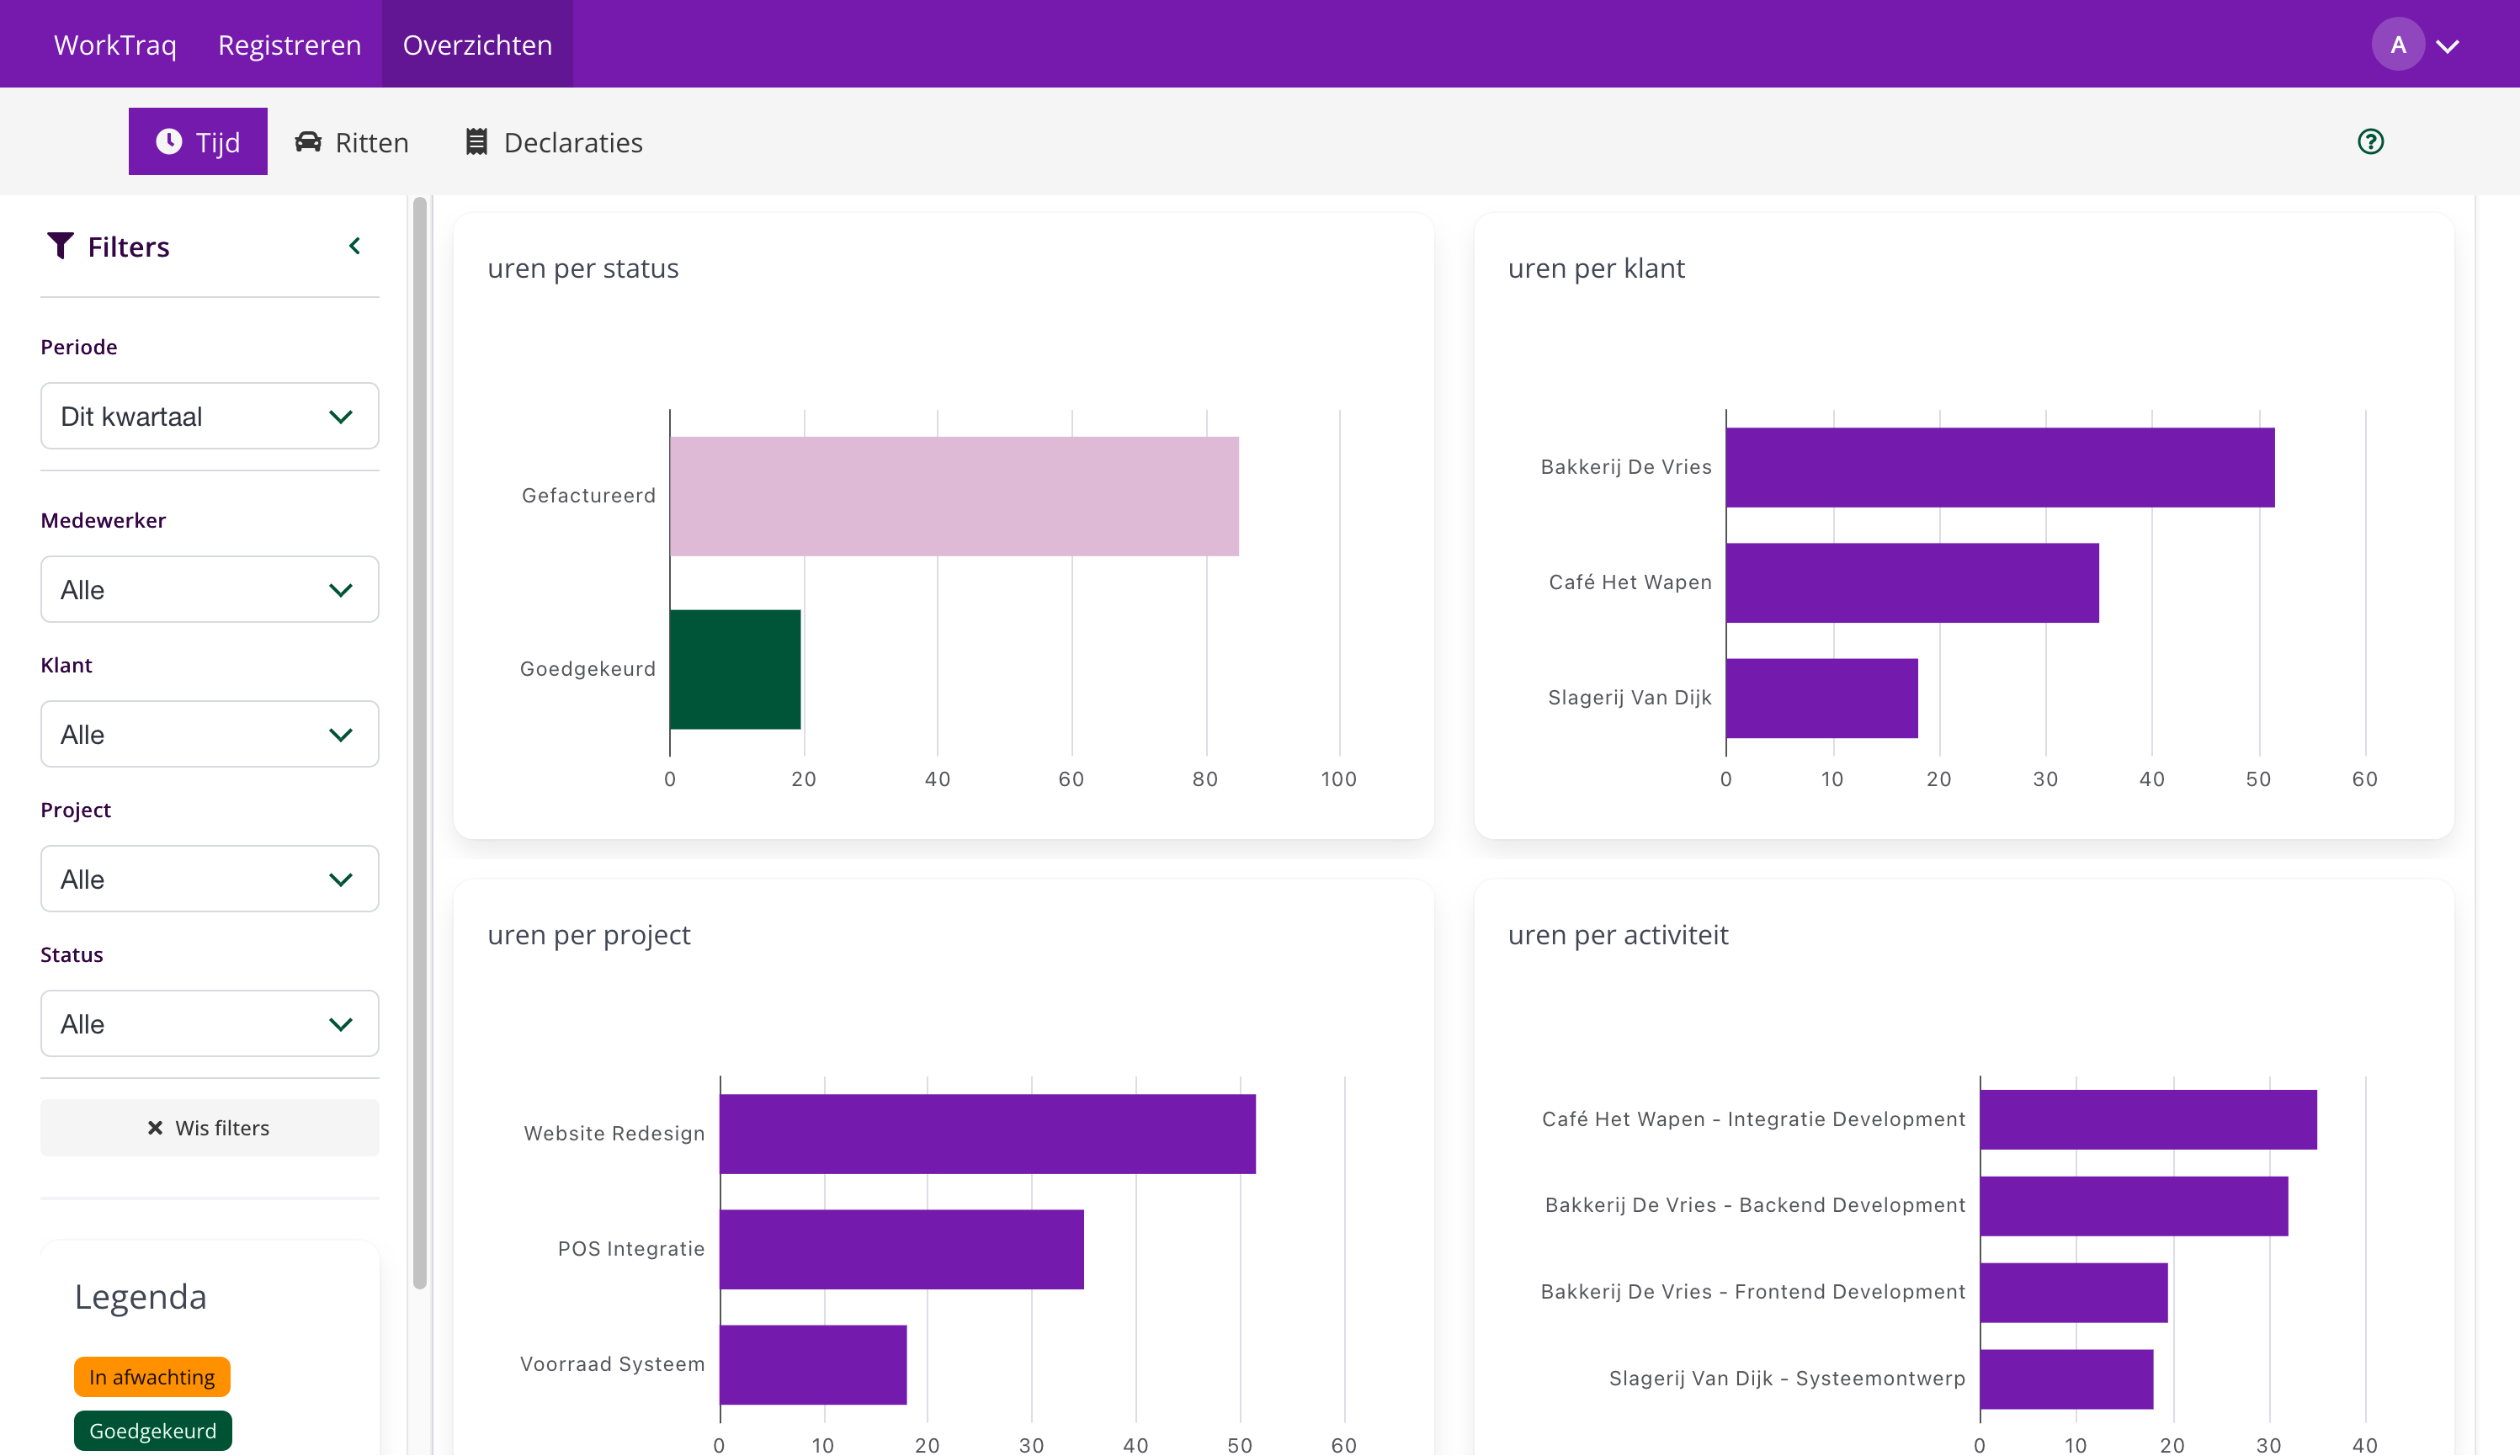2520x1456 pixels.
Task: Open the Periode dropdown showing Dit kwartaal
Action: pos(210,416)
